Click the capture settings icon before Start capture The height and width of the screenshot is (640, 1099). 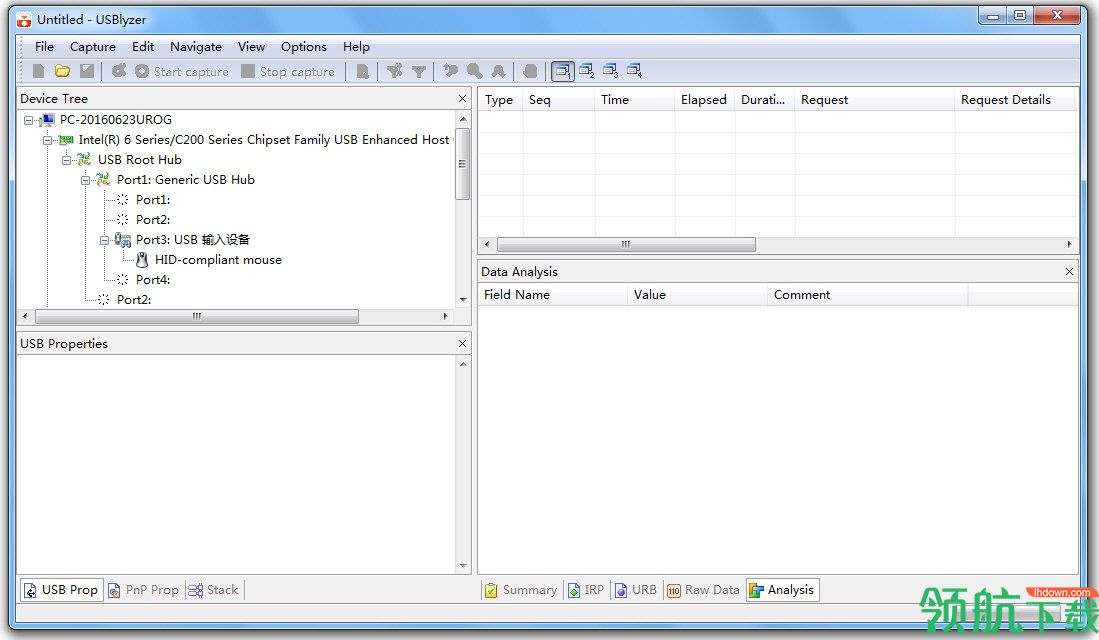click(119, 71)
